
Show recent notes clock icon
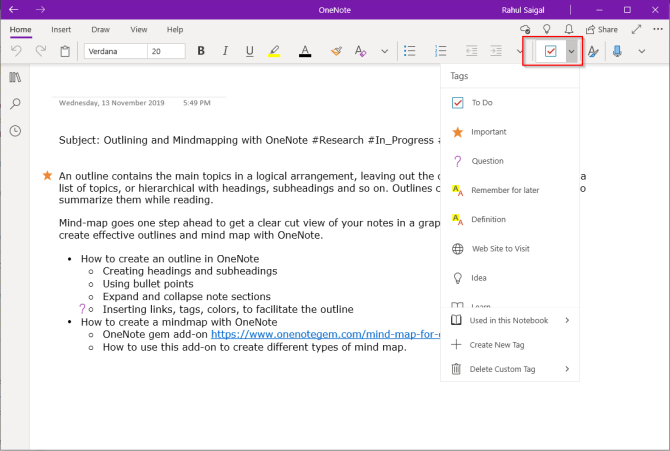15,131
